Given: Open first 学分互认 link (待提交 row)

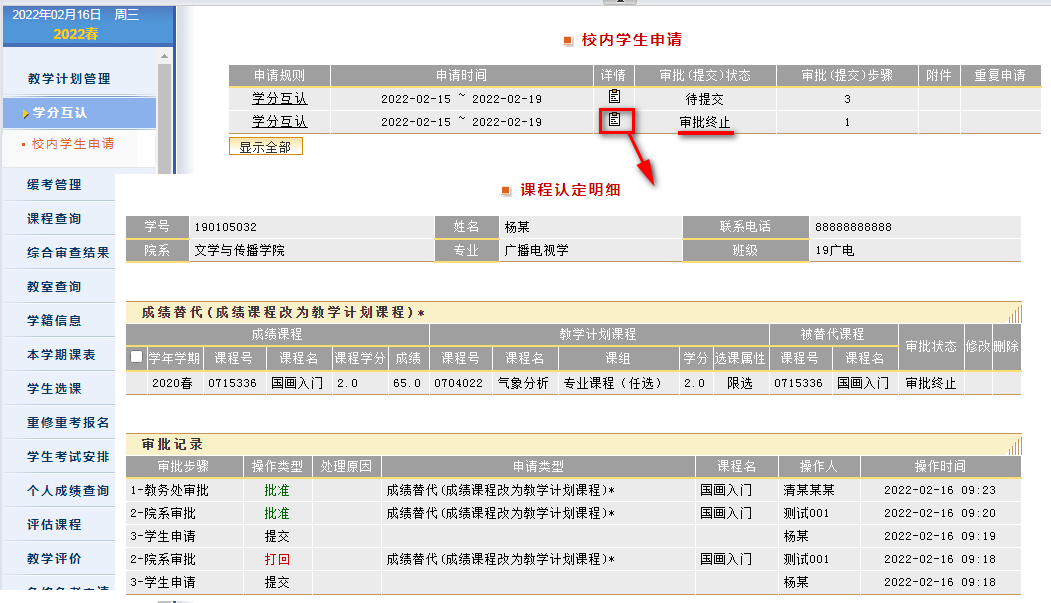Looking at the screenshot, I should [279, 98].
